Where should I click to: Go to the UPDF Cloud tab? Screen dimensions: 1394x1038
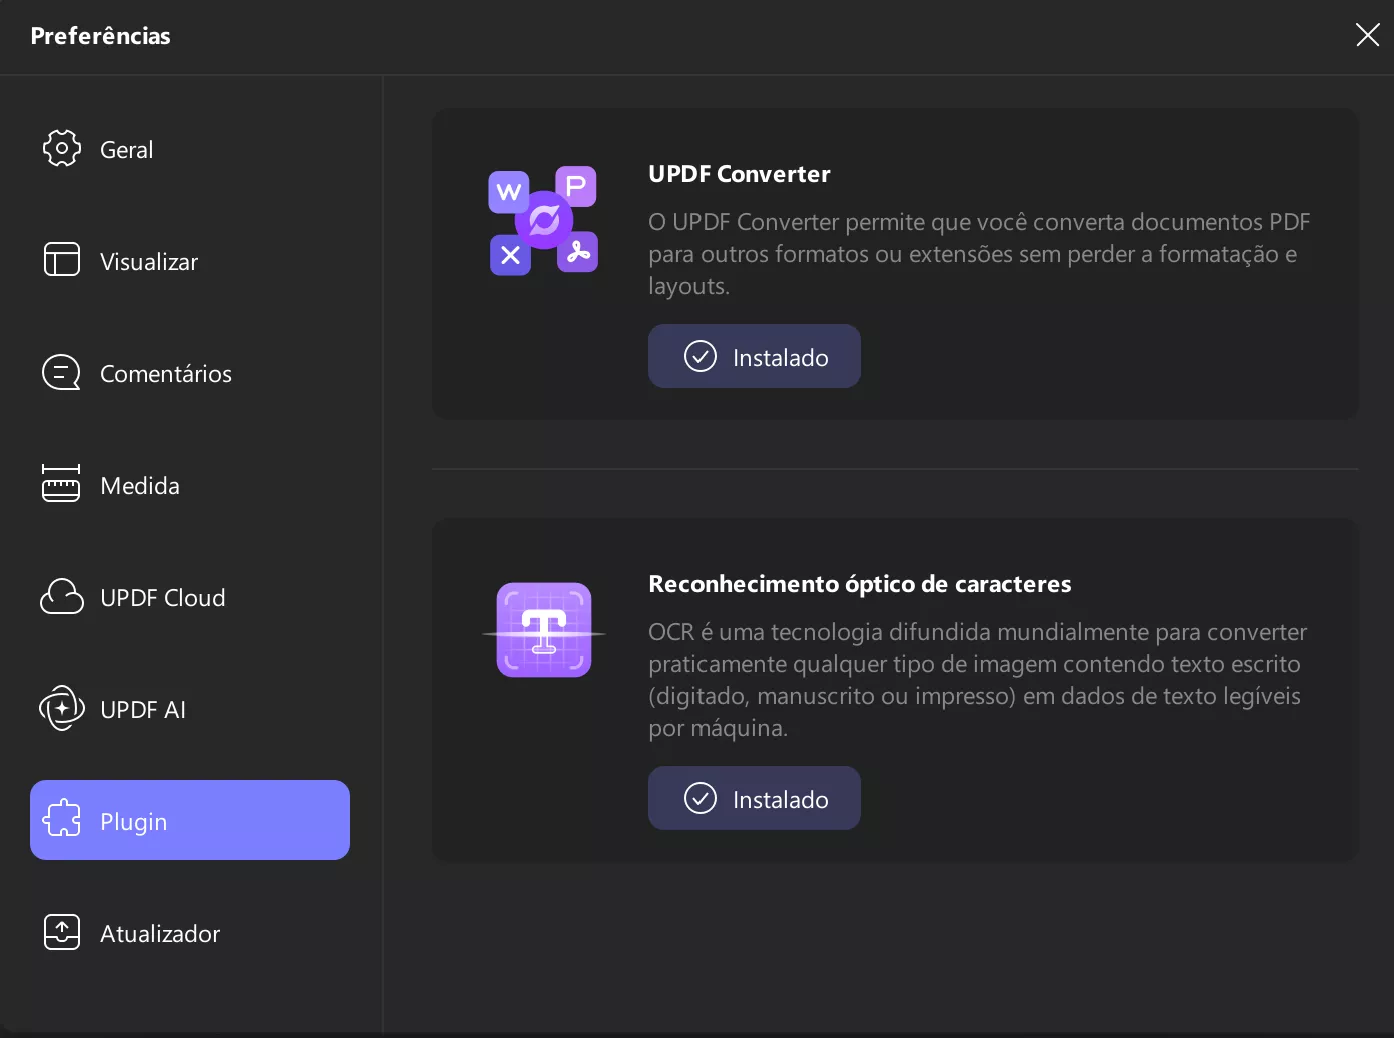point(190,597)
